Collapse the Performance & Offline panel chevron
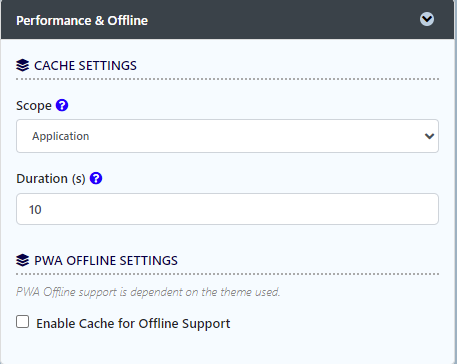This screenshot has width=457, height=364. [x=427, y=19]
